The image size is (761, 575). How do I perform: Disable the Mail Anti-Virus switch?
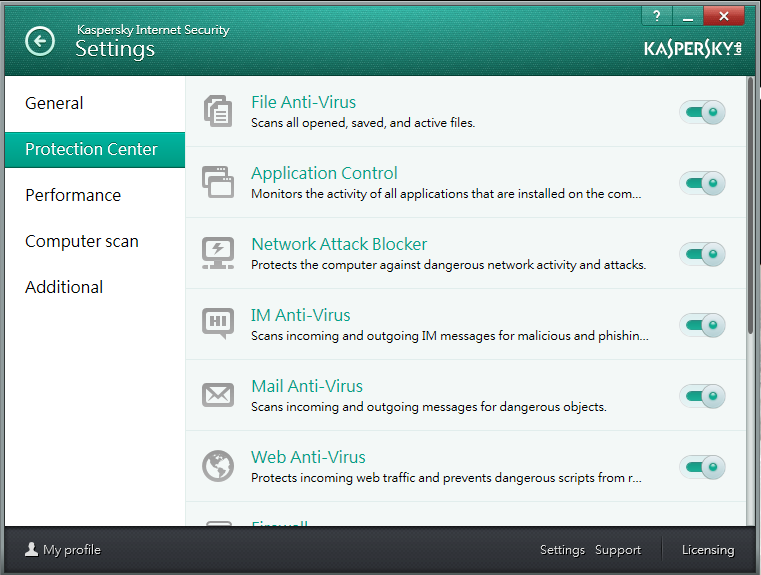click(x=702, y=396)
